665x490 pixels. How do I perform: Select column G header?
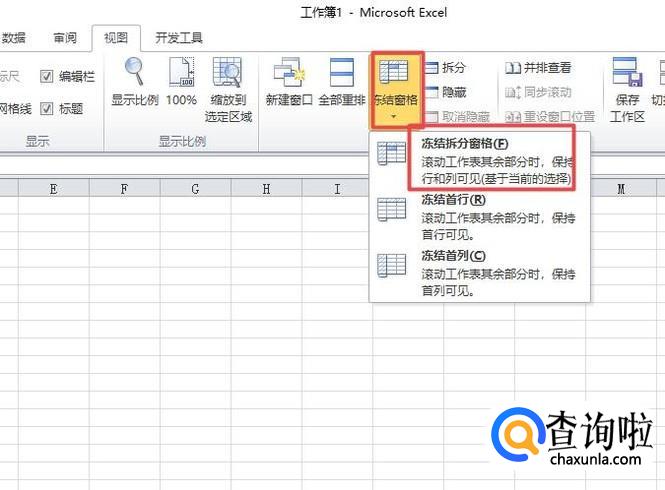tap(194, 189)
